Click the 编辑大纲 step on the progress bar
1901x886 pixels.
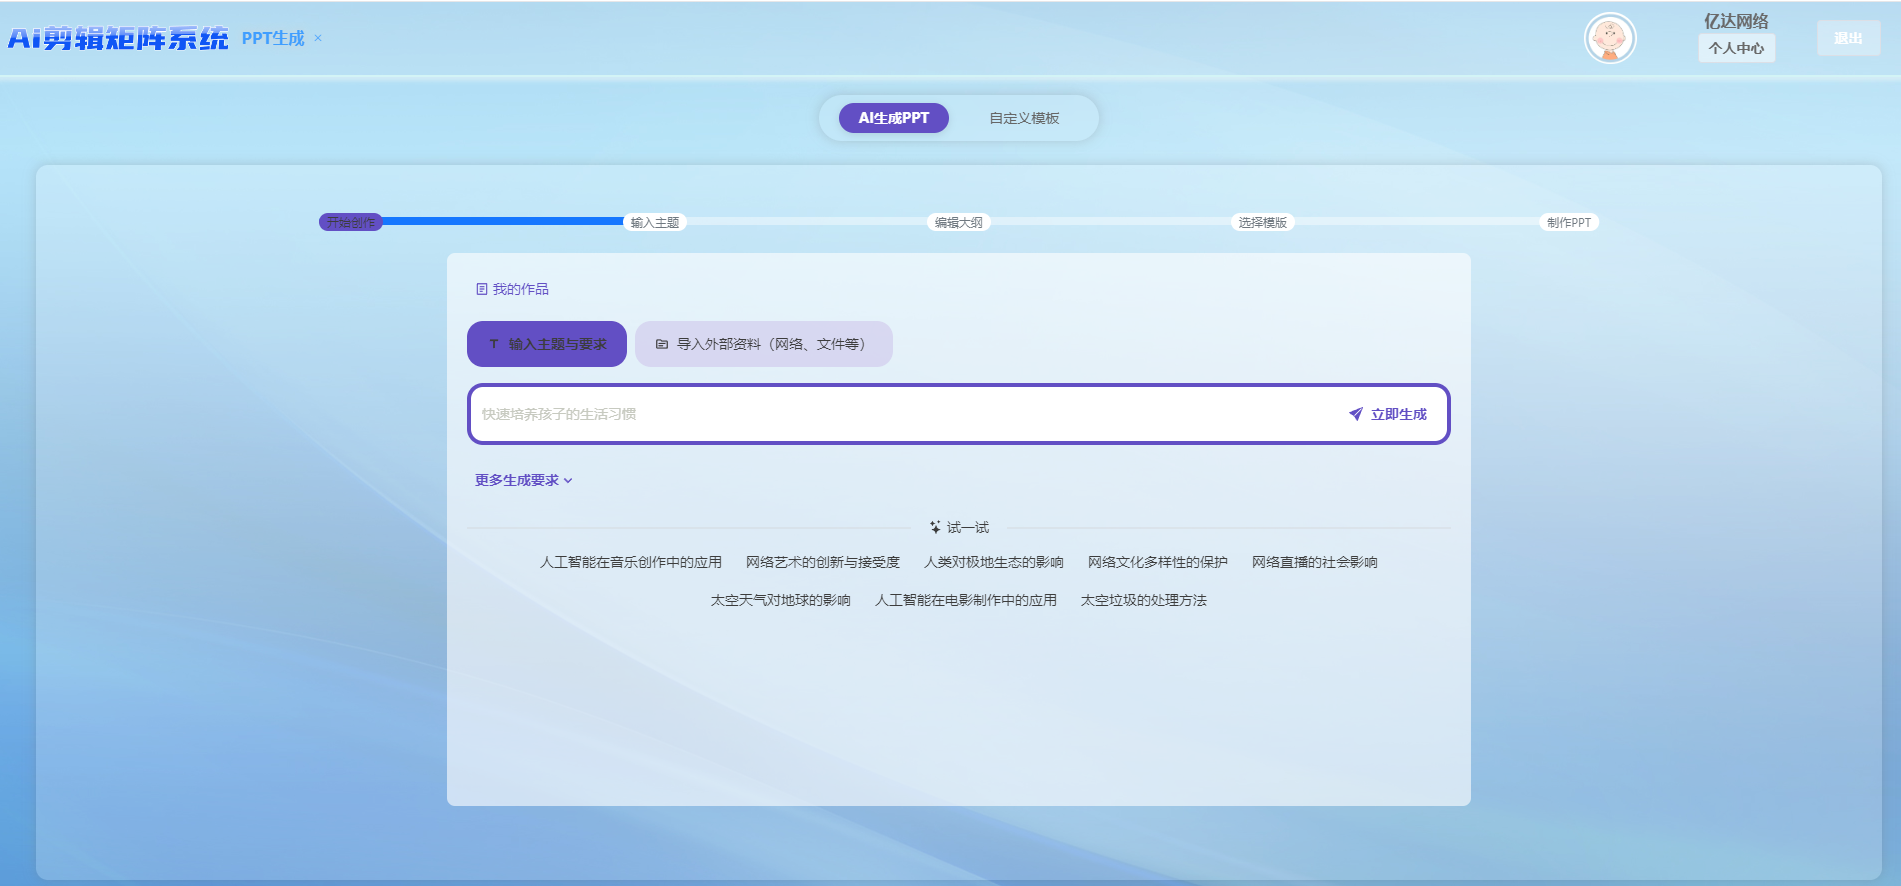coord(958,222)
